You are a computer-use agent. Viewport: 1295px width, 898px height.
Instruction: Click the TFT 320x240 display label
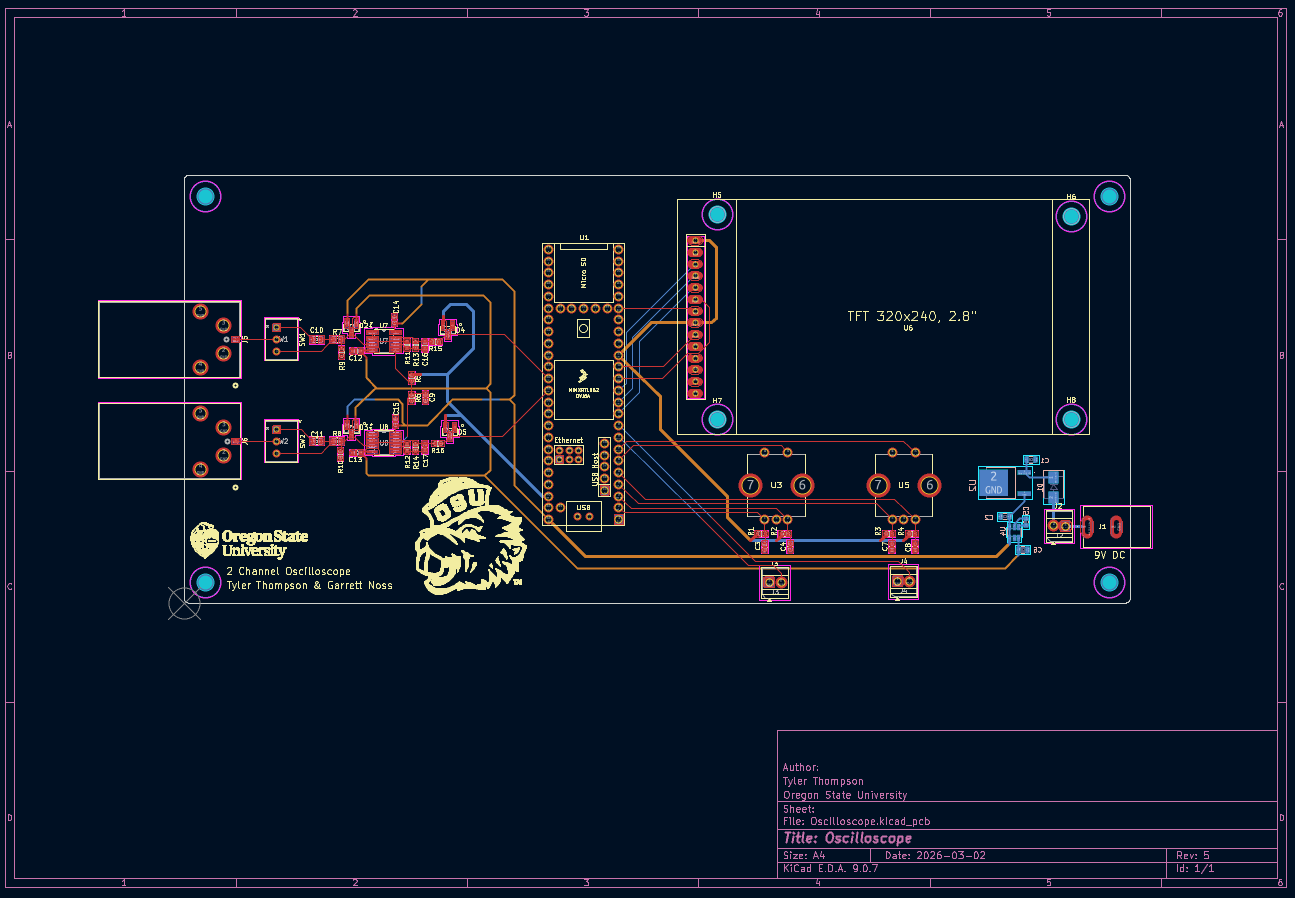911,316
